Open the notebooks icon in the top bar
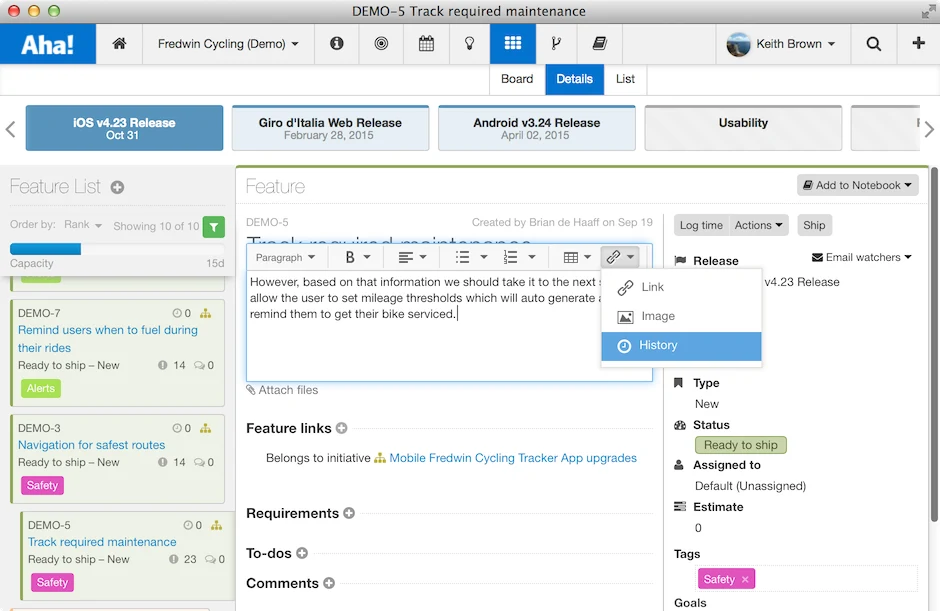This screenshot has width=940, height=611. (x=599, y=43)
